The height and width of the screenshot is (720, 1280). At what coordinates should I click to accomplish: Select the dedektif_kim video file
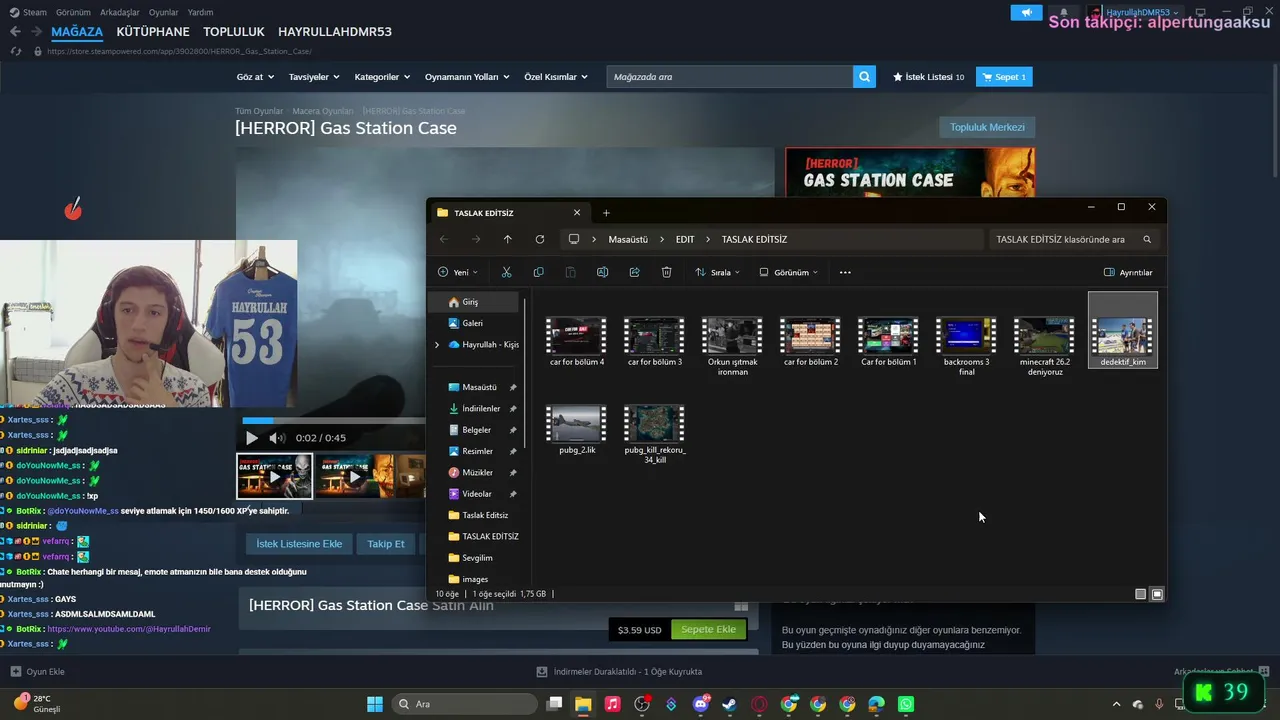point(1123,330)
